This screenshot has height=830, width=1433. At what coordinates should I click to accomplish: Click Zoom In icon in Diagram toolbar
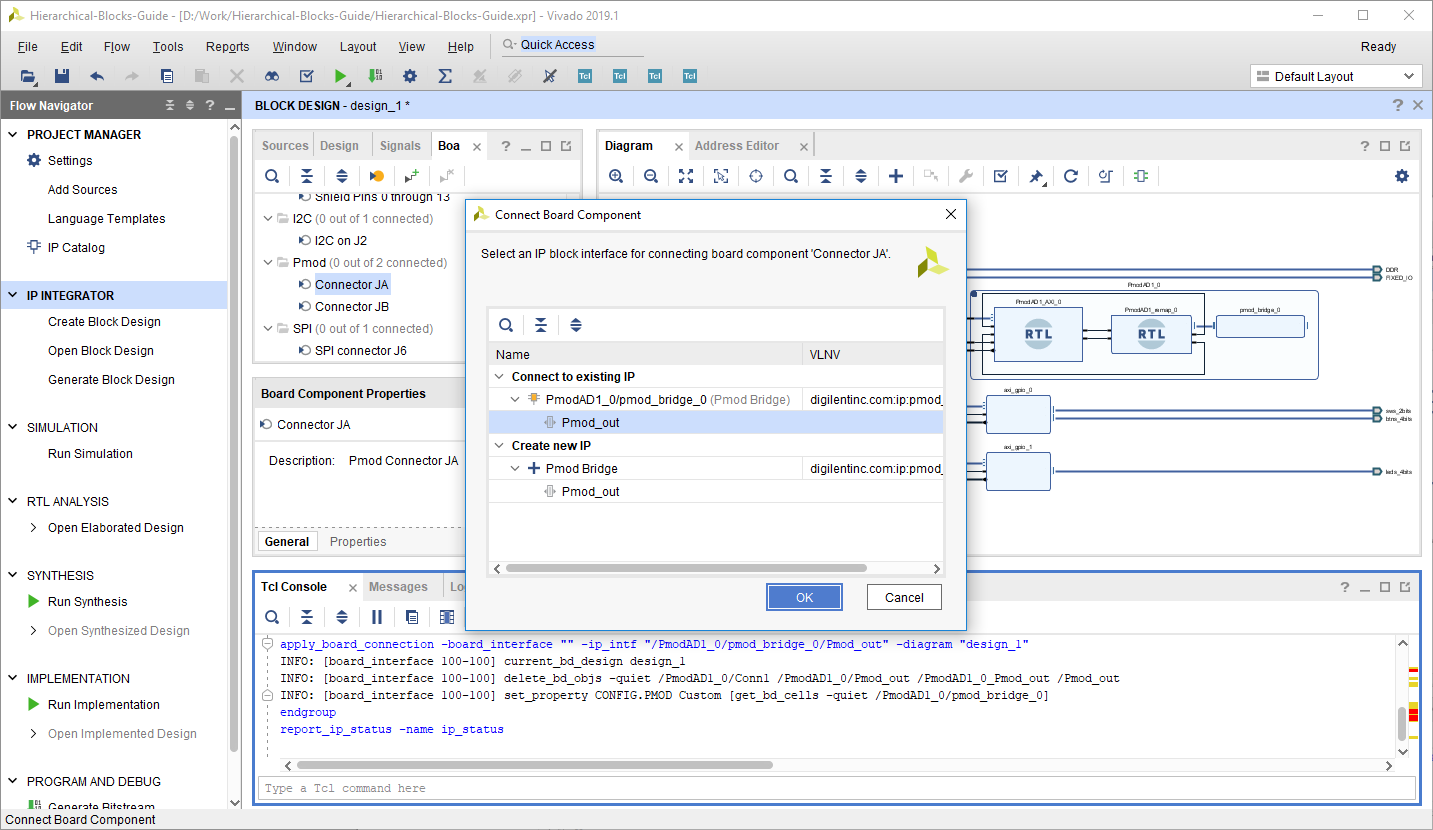(x=616, y=176)
